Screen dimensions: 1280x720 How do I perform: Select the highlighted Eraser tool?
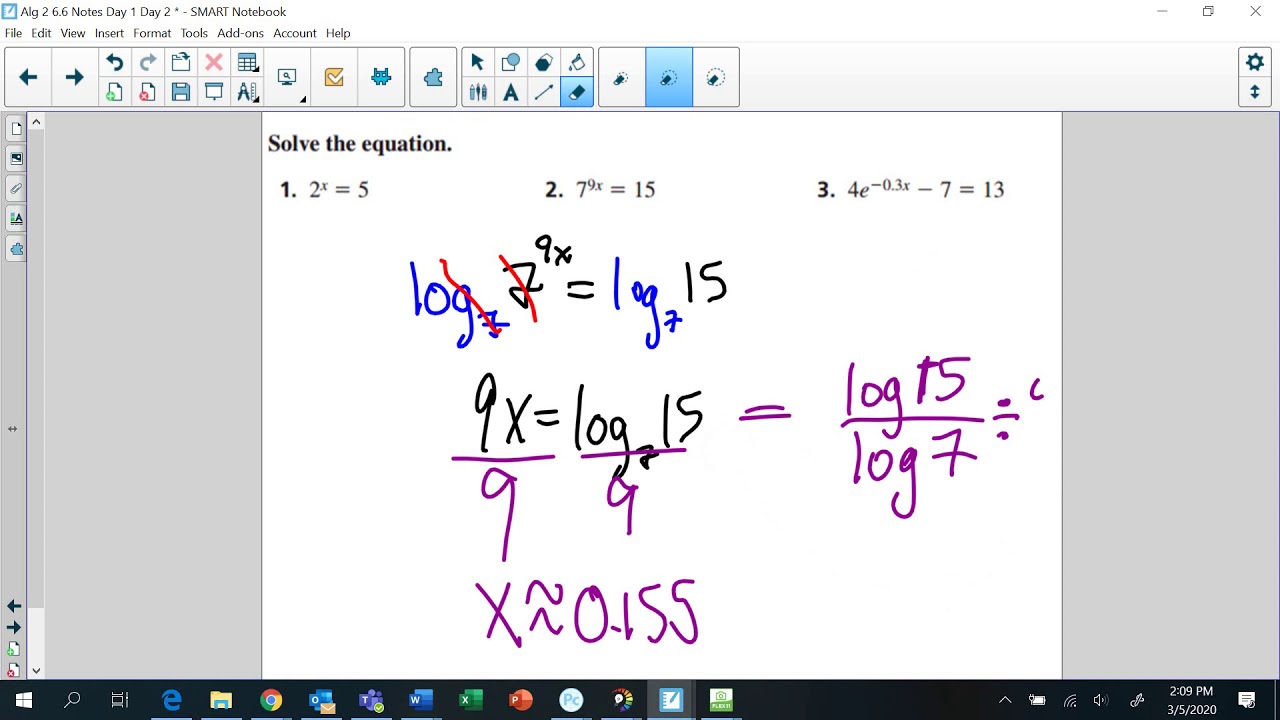[x=576, y=92]
